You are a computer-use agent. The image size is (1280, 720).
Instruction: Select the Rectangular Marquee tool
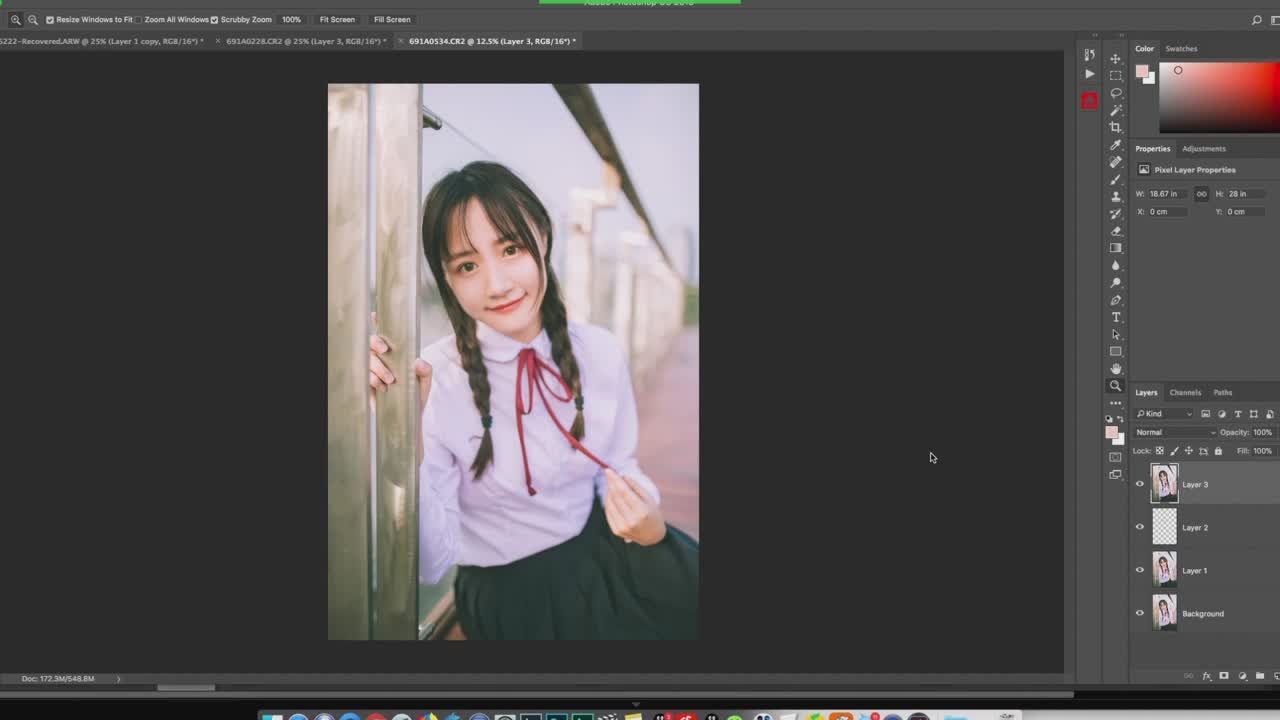[1116, 76]
